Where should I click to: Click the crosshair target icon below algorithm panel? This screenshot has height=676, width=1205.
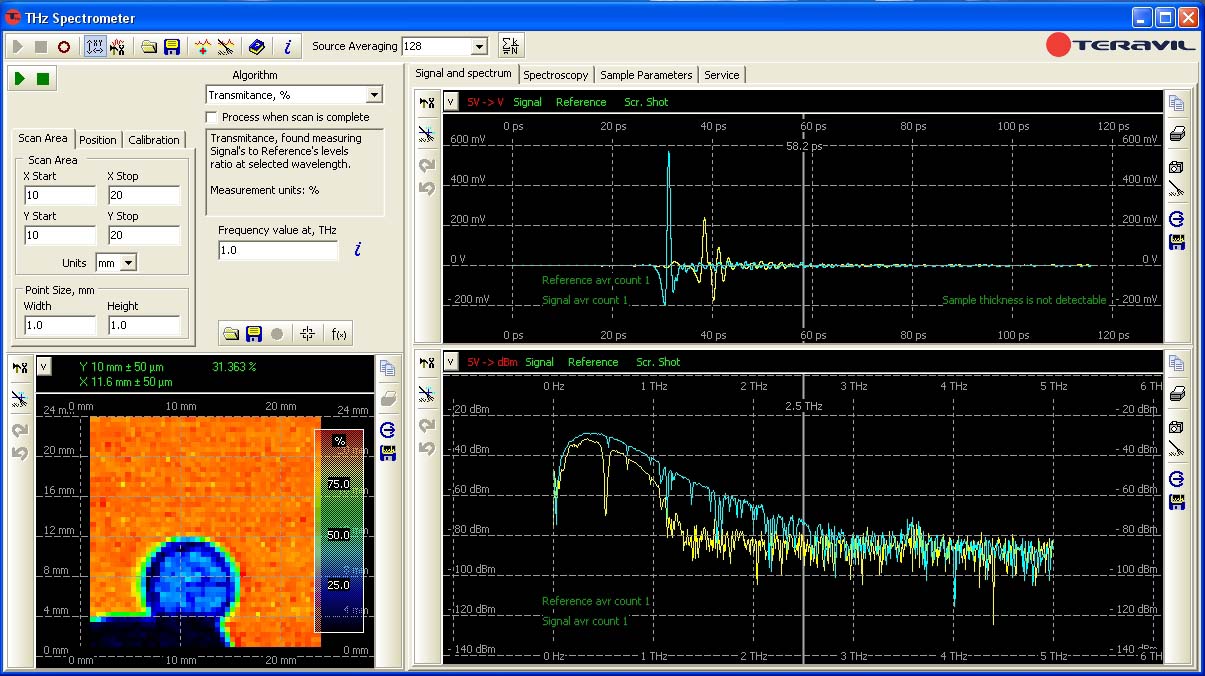coord(307,334)
